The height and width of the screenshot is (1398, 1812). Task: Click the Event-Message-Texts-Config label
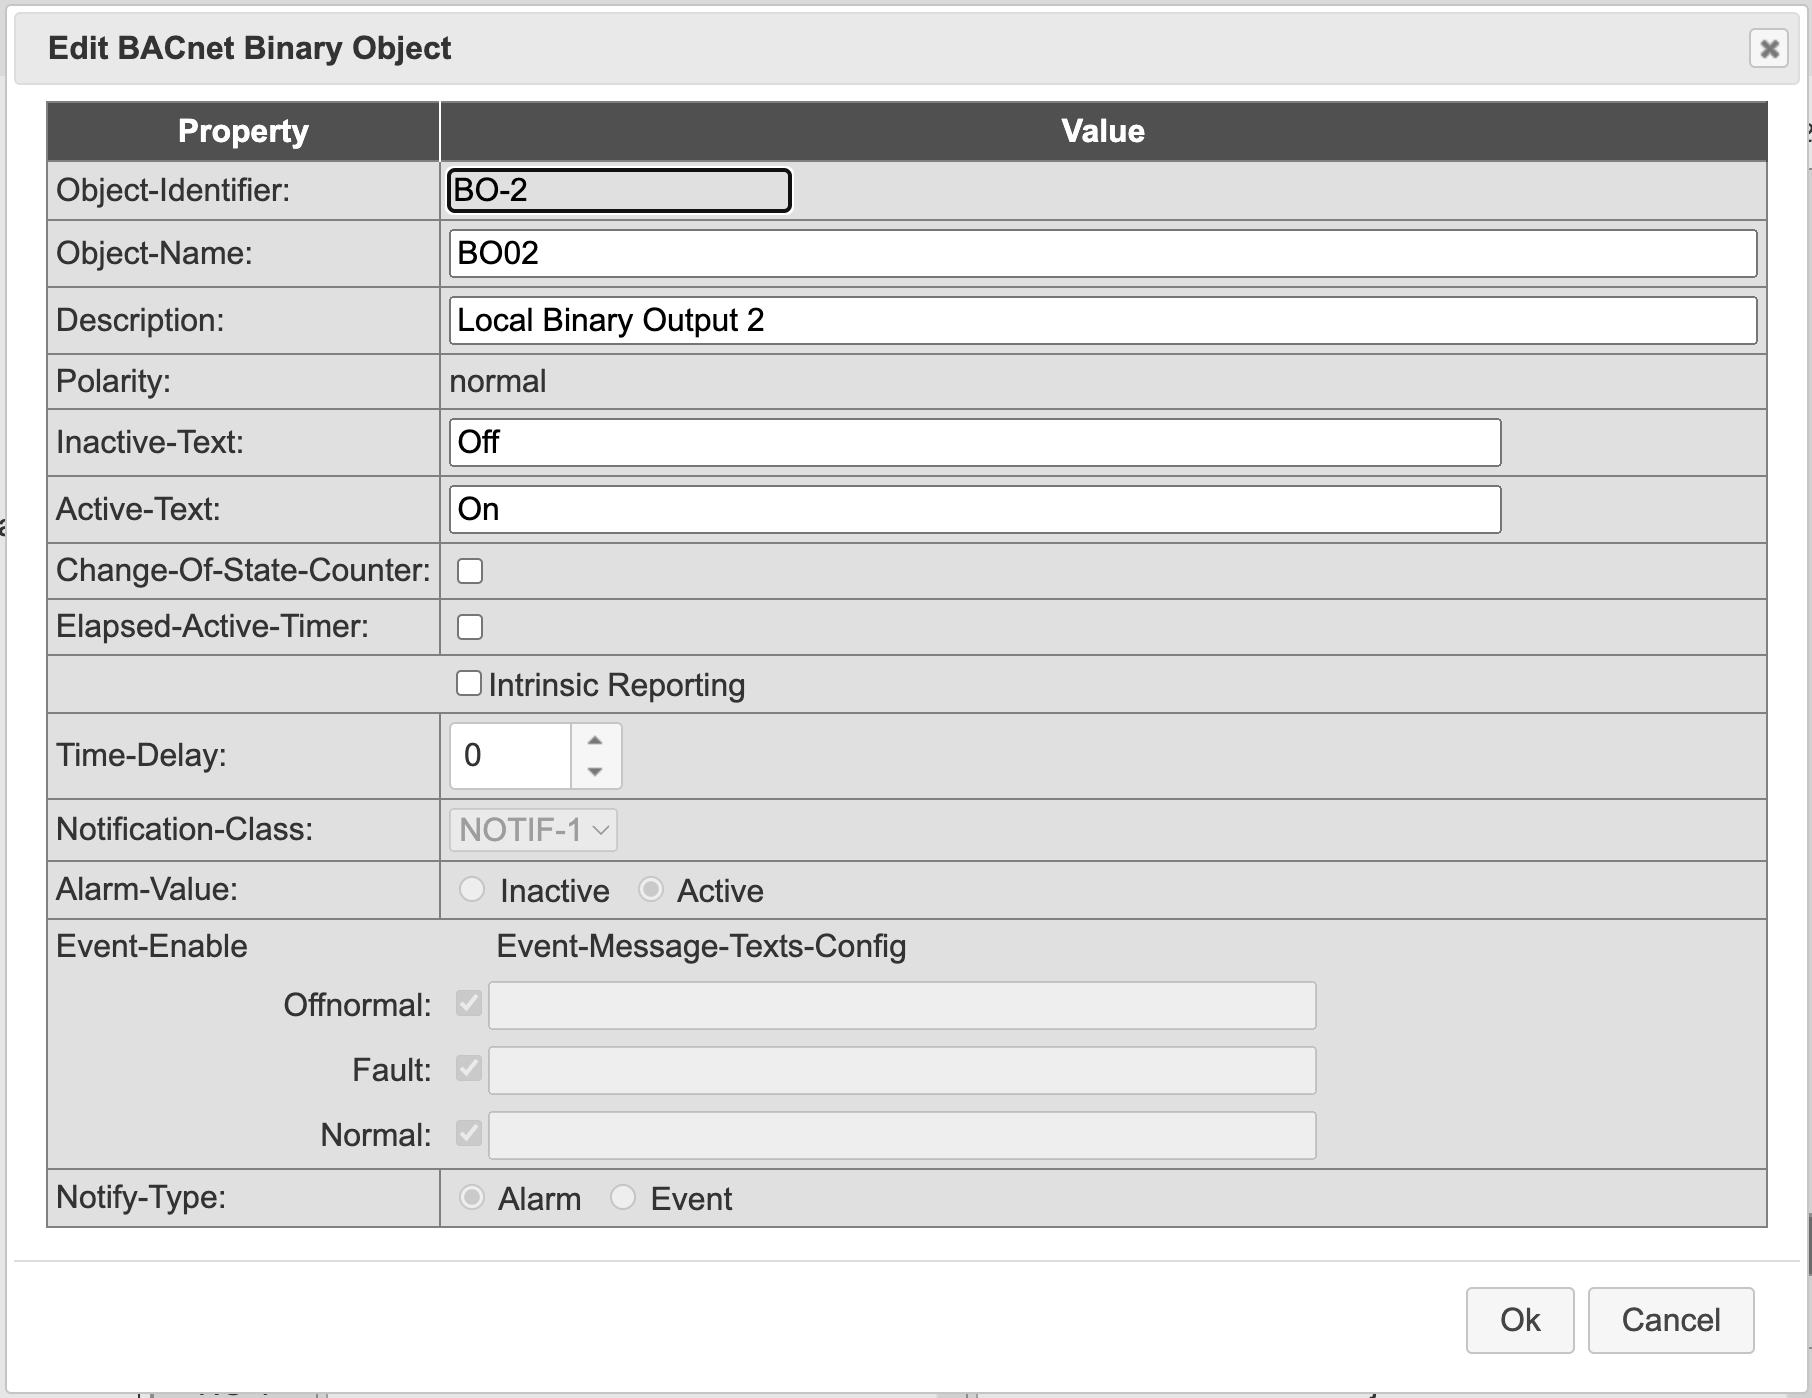click(701, 946)
